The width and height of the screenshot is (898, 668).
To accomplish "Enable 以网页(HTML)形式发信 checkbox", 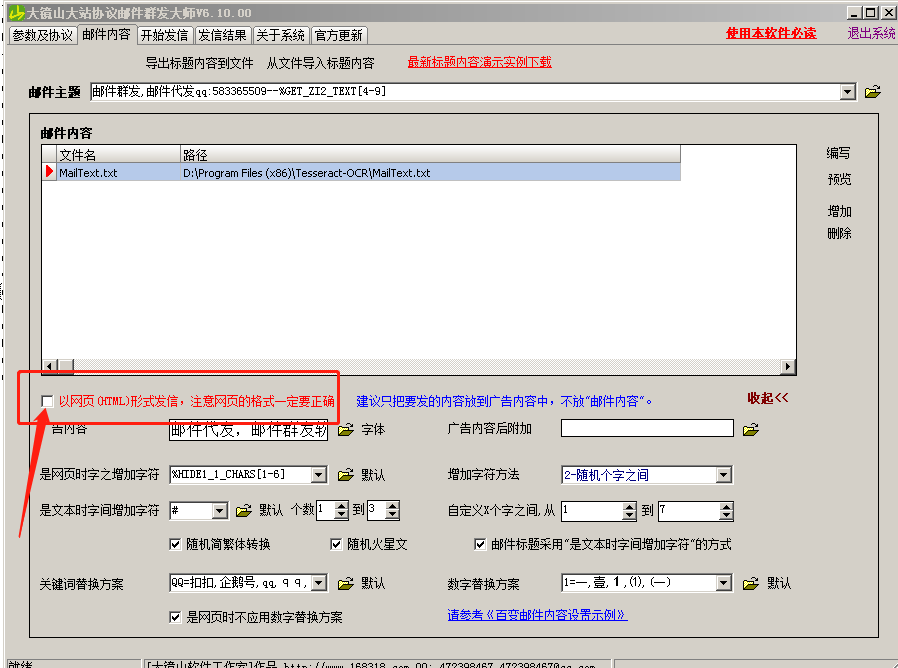I will point(47,401).
